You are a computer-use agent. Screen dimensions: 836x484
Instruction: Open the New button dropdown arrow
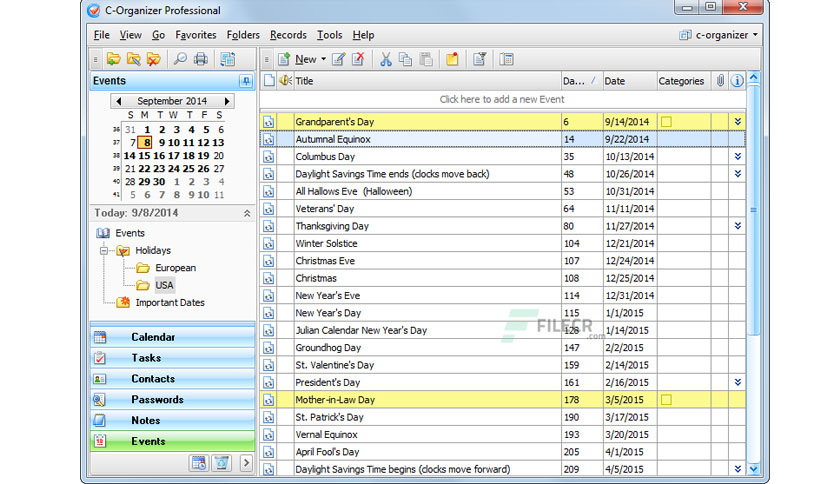323,59
